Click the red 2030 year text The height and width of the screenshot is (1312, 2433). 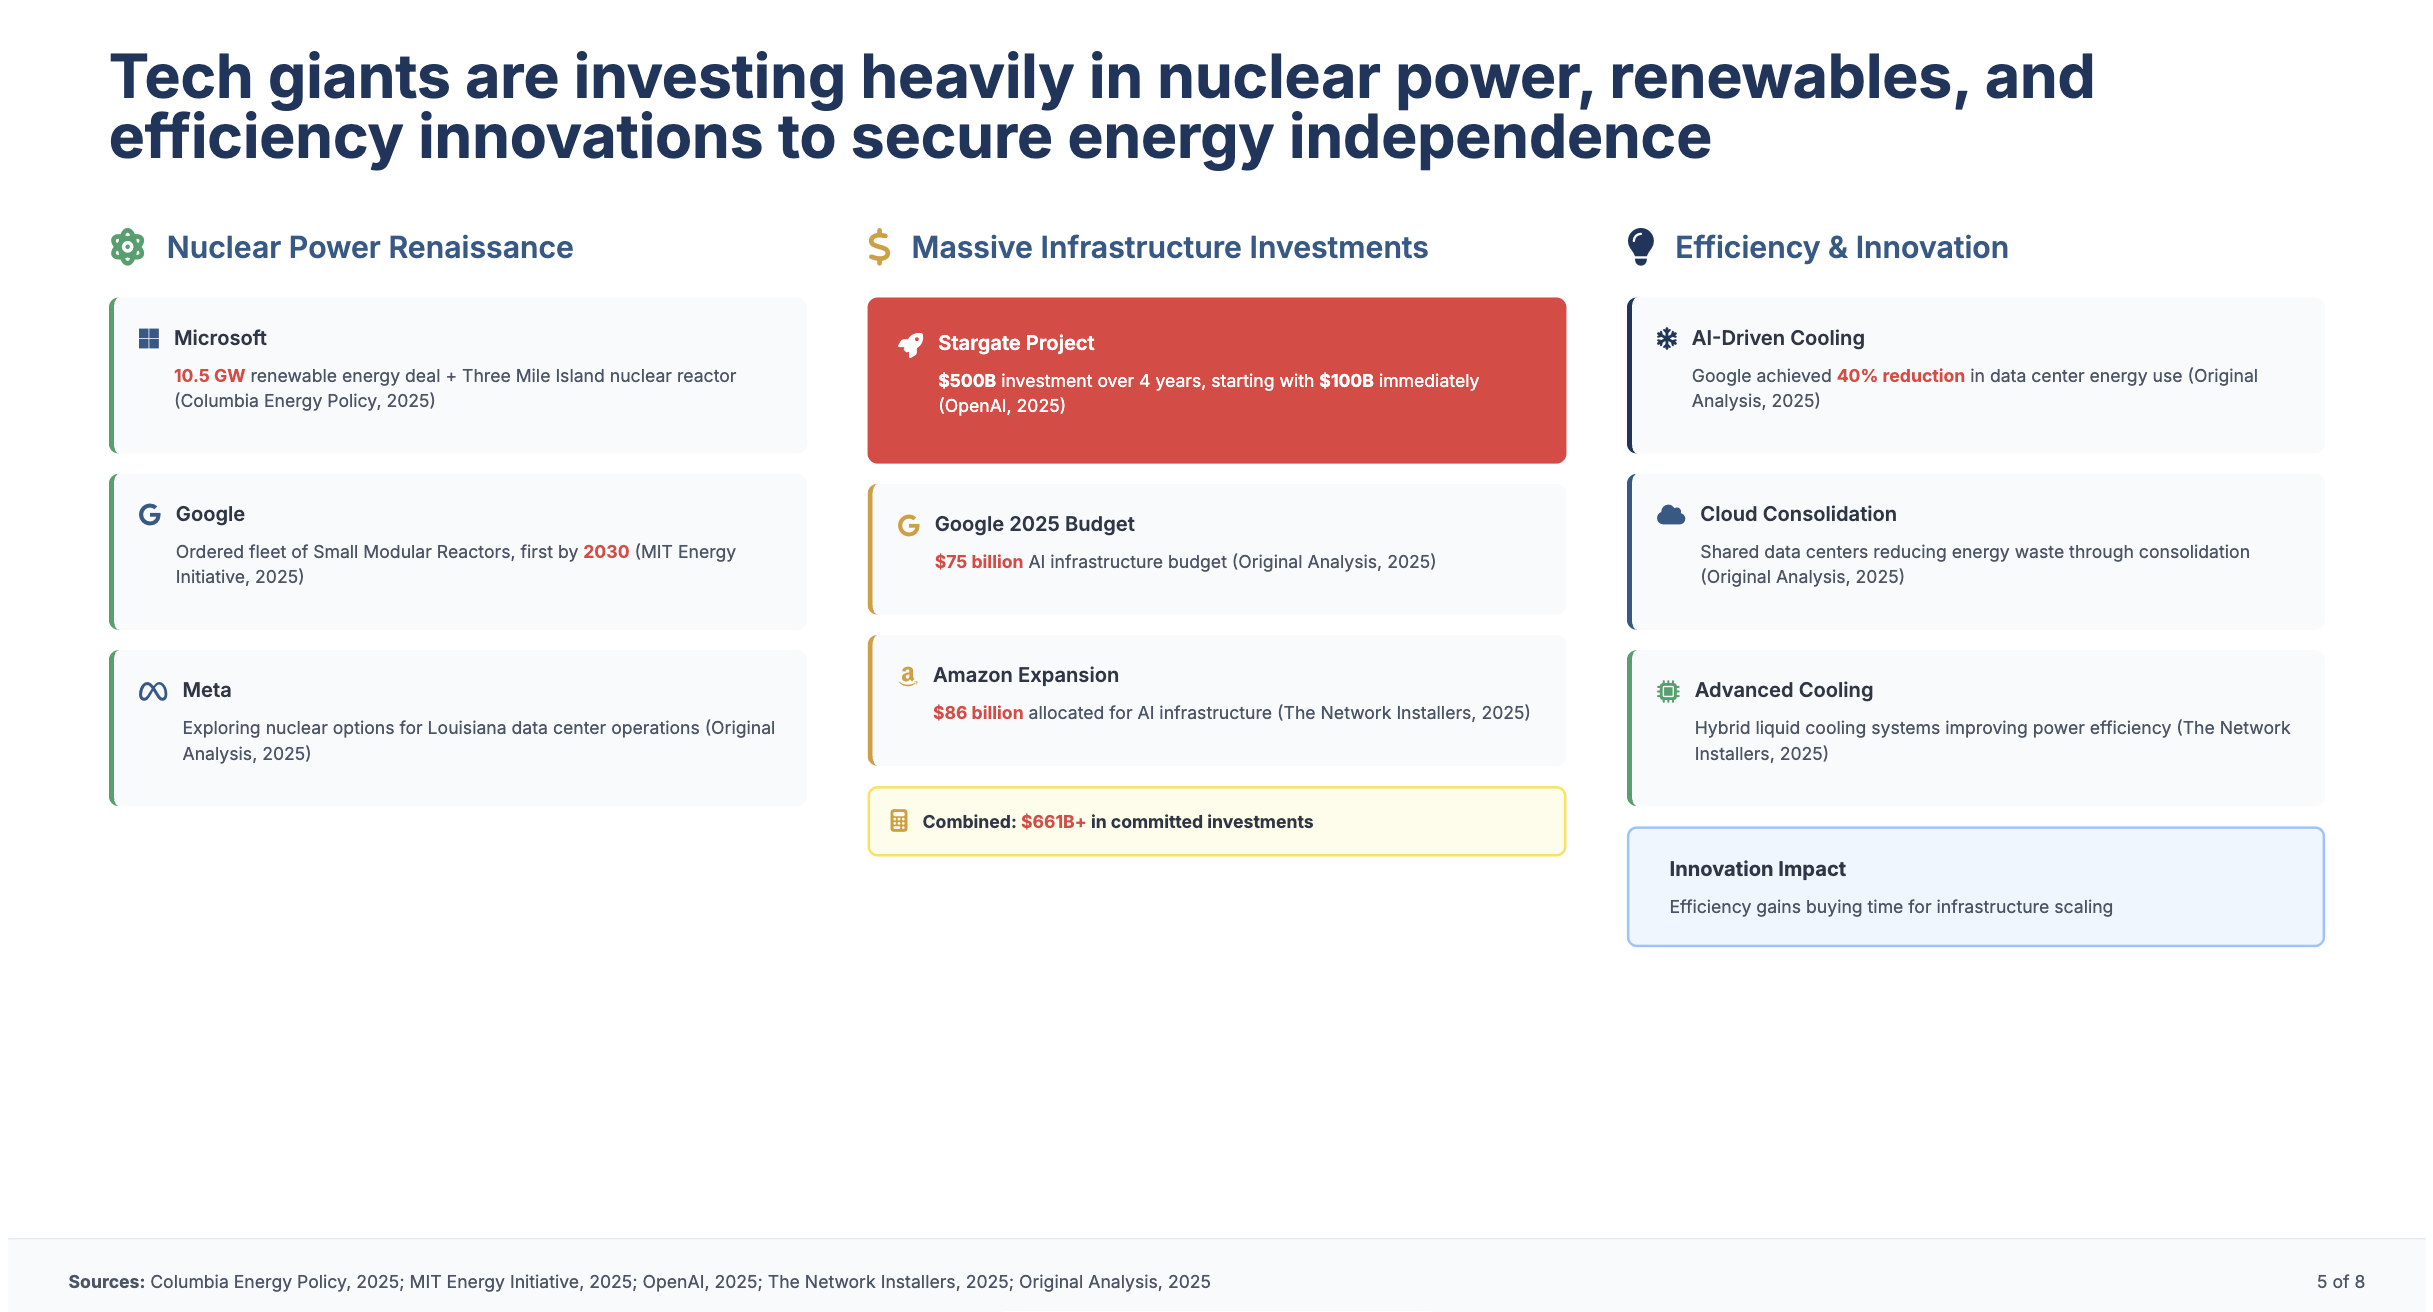coord(606,552)
